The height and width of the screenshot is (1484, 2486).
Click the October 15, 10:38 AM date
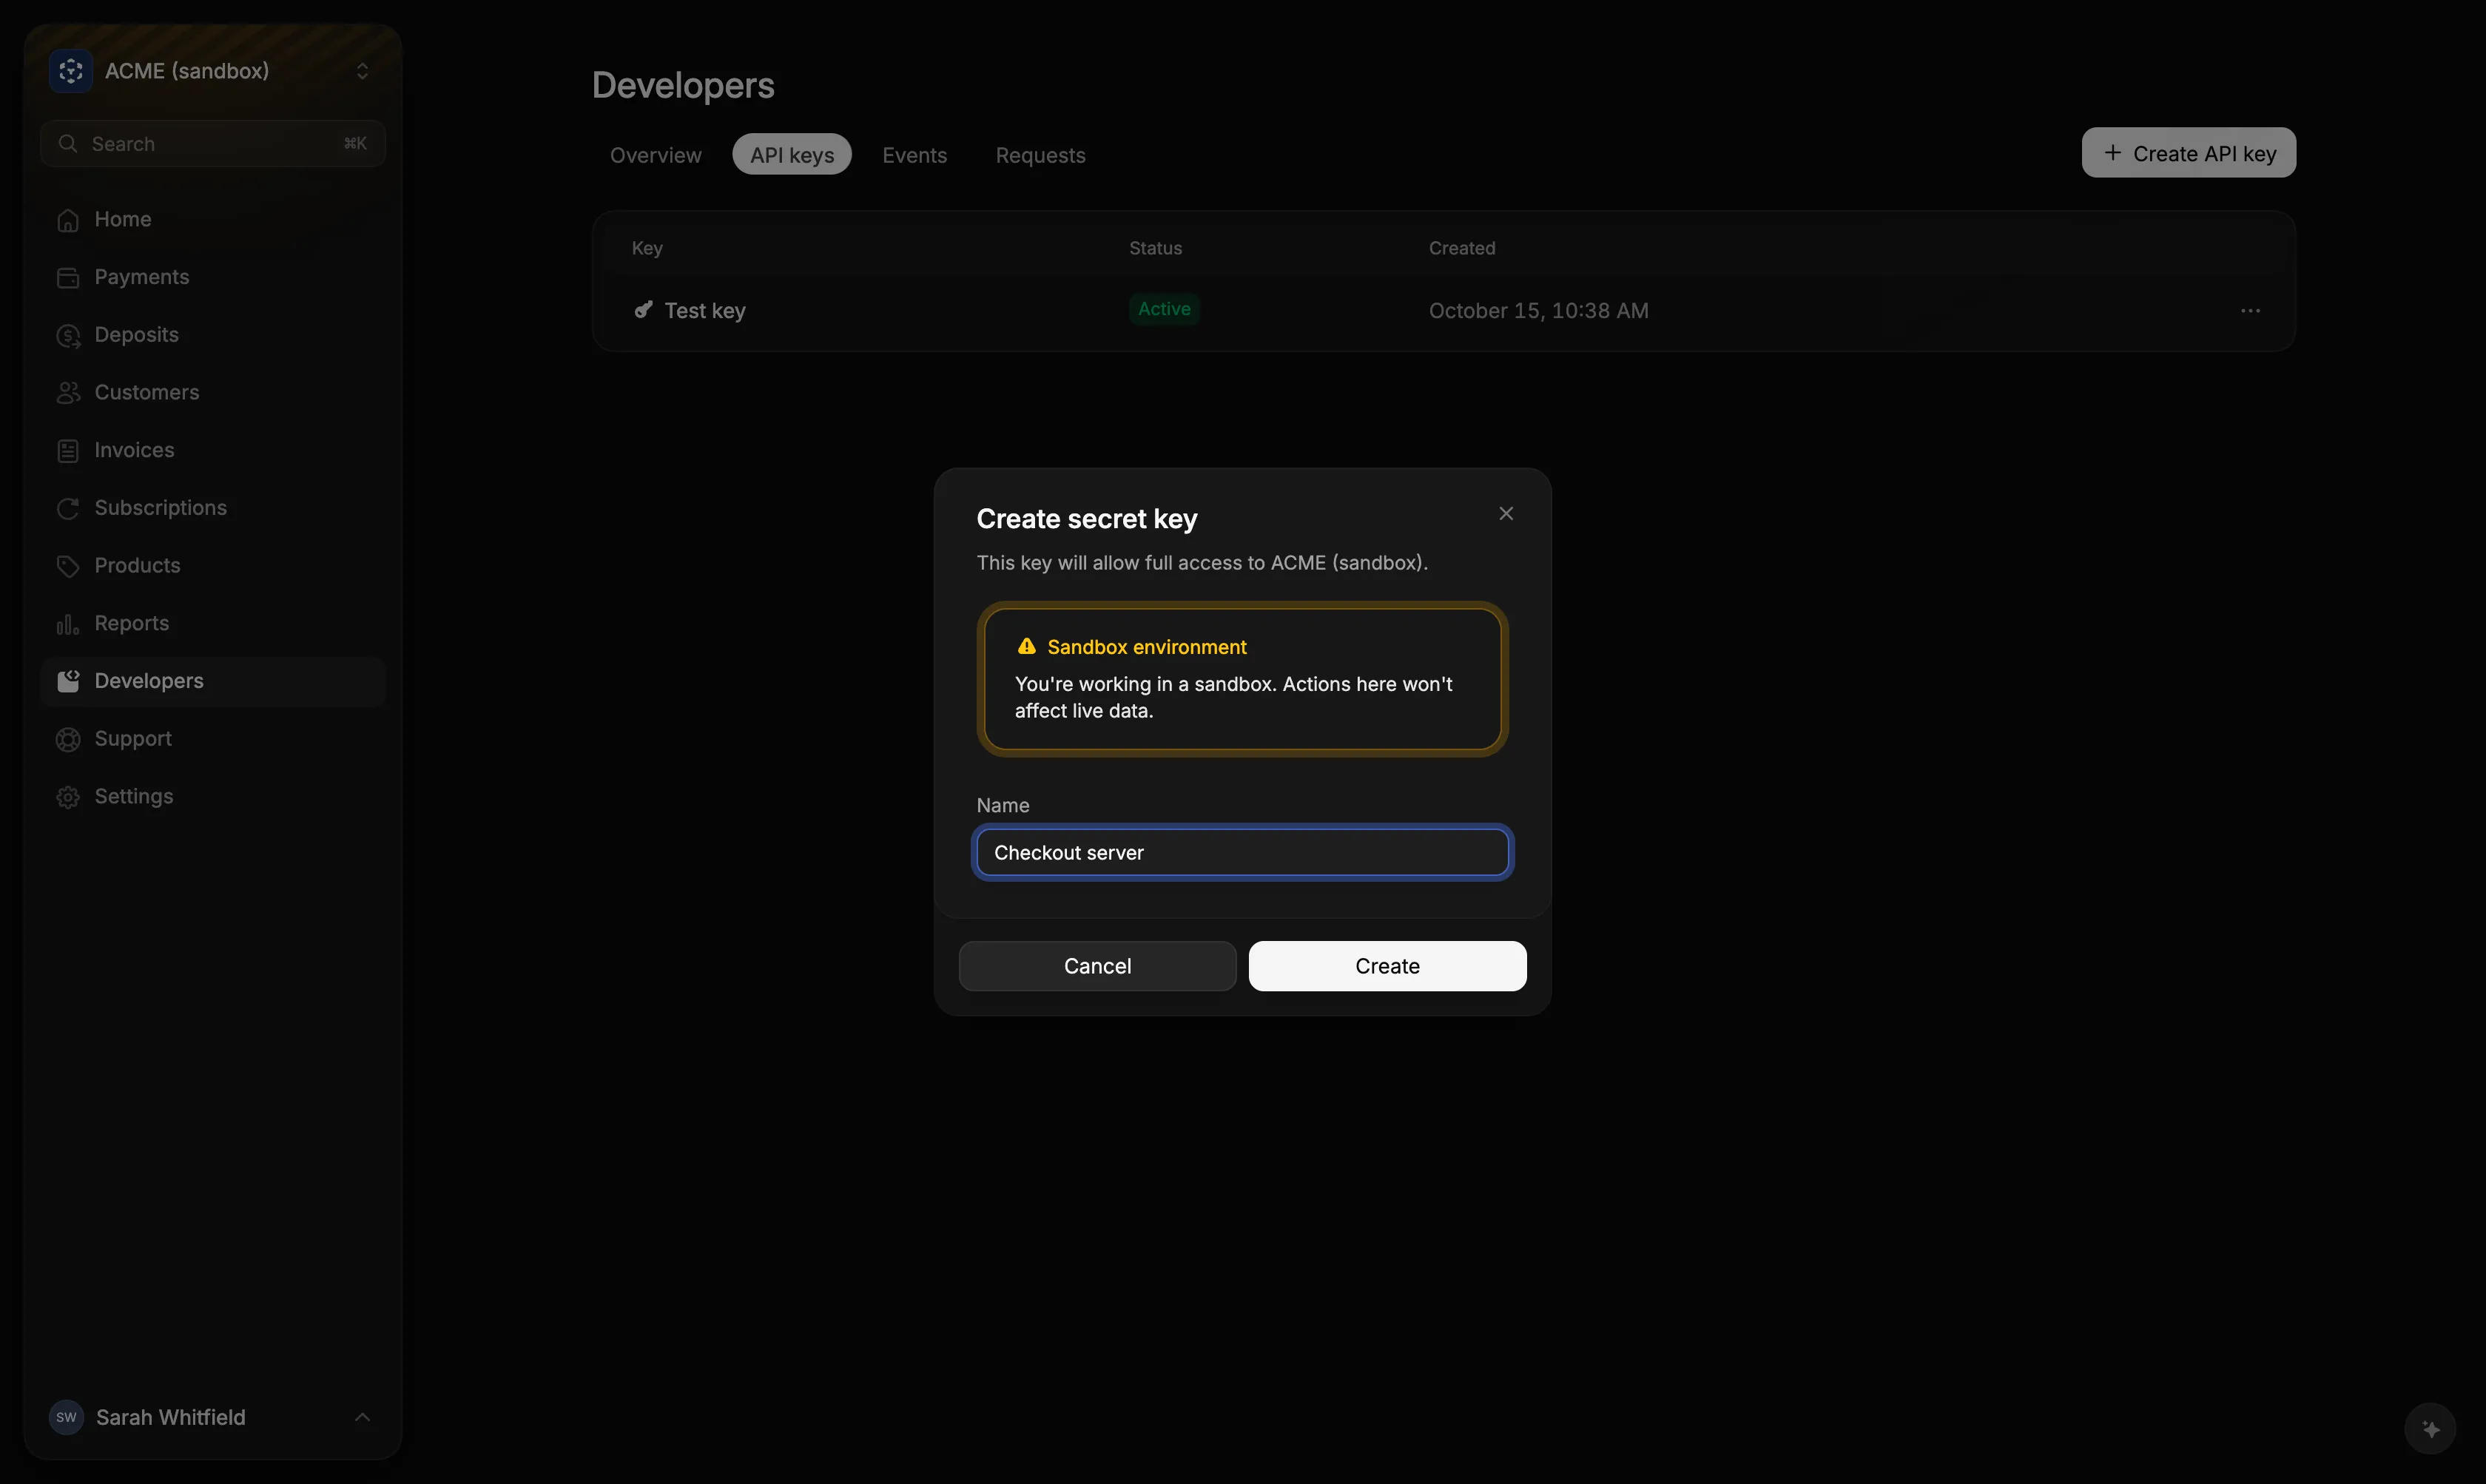(1538, 311)
